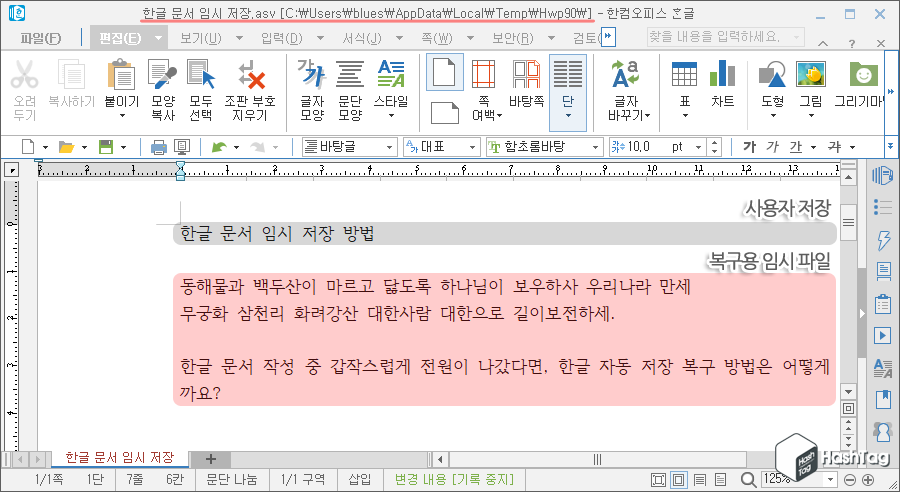The height and width of the screenshot is (492, 900).
Task: Insert a Table (표) icon
Action: click(684, 75)
